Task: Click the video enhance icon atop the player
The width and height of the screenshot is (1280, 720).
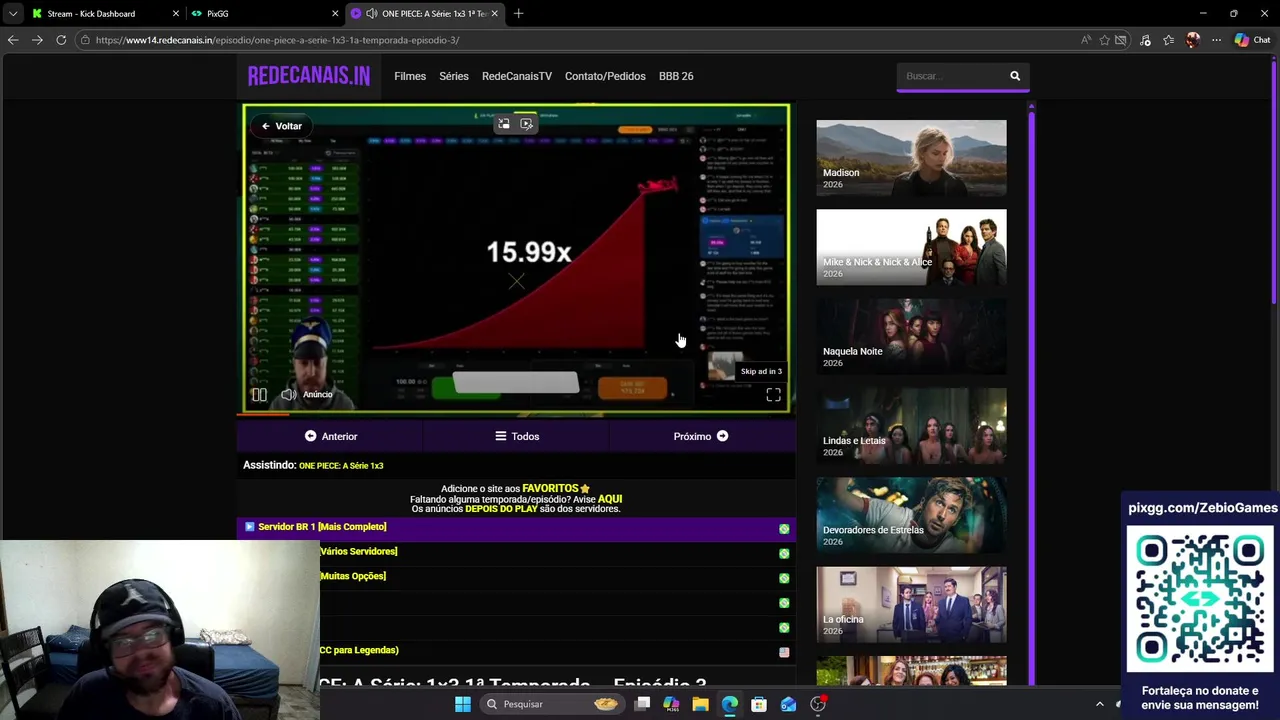Action: 527,124
